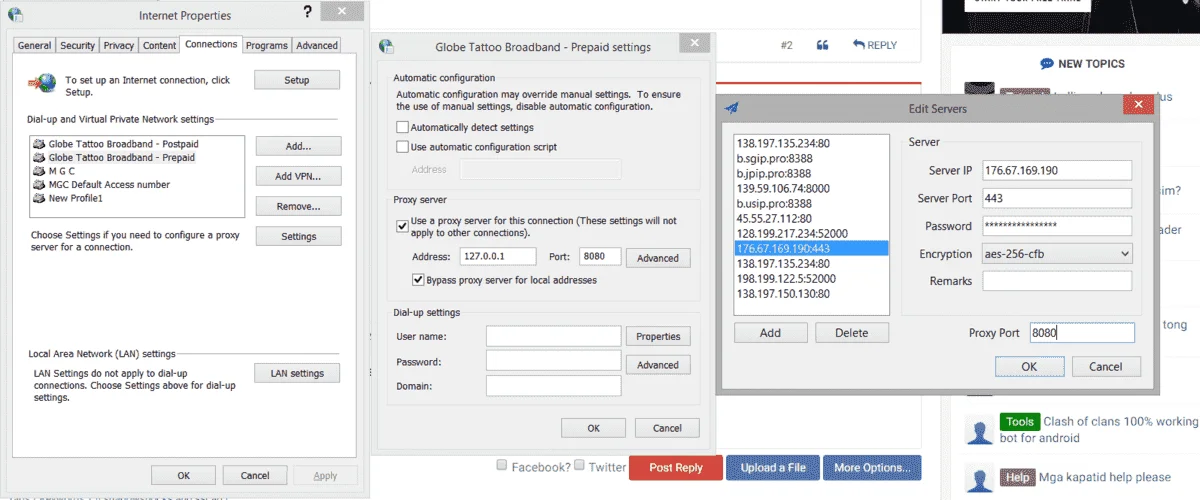Click the Edit Servers paper-plane title icon
The width and height of the screenshot is (1200, 500).
click(732, 108)
